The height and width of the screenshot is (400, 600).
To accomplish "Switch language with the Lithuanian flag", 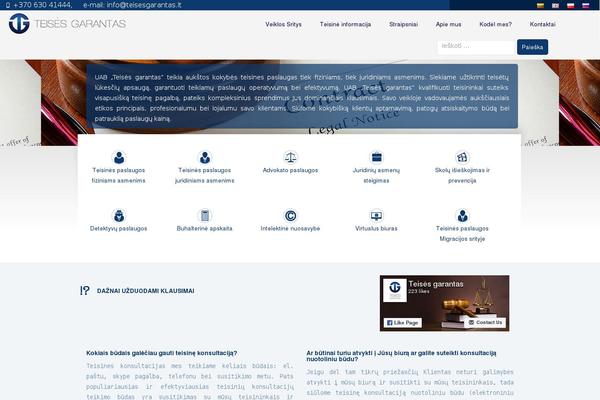I will coord(540,5).
